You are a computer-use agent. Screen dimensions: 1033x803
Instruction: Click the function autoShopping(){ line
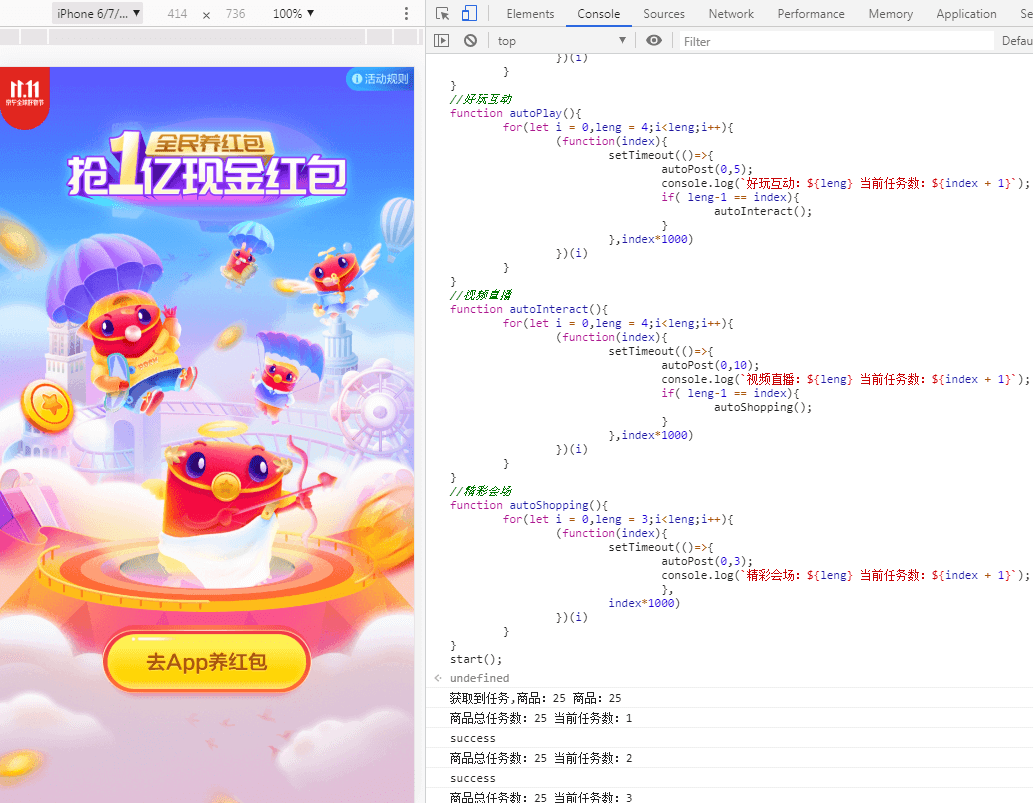pyautogui.click(x=528, y=505)
